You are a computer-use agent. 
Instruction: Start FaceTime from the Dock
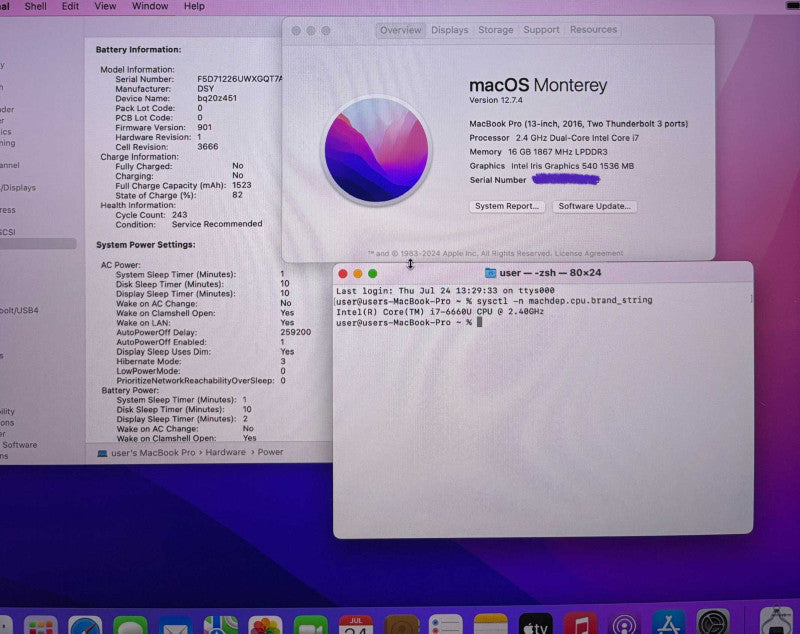point(311,625)
